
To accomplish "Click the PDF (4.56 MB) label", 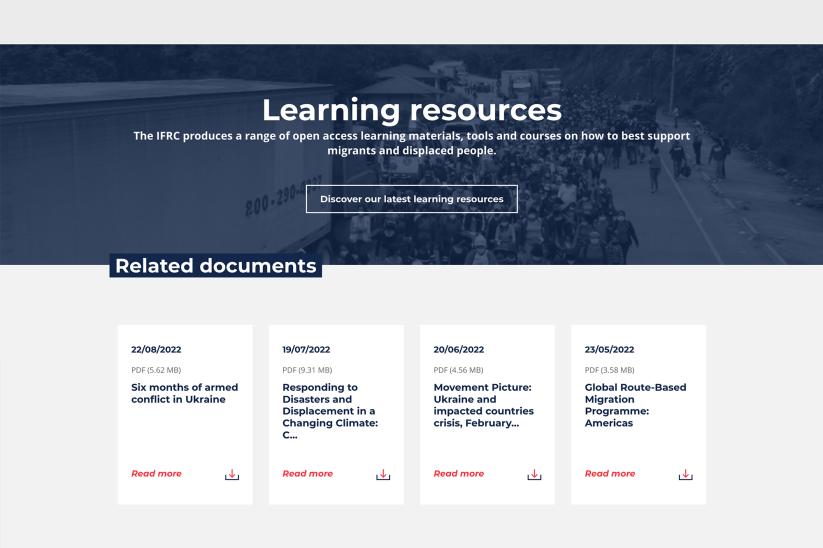I will (458, 370).
